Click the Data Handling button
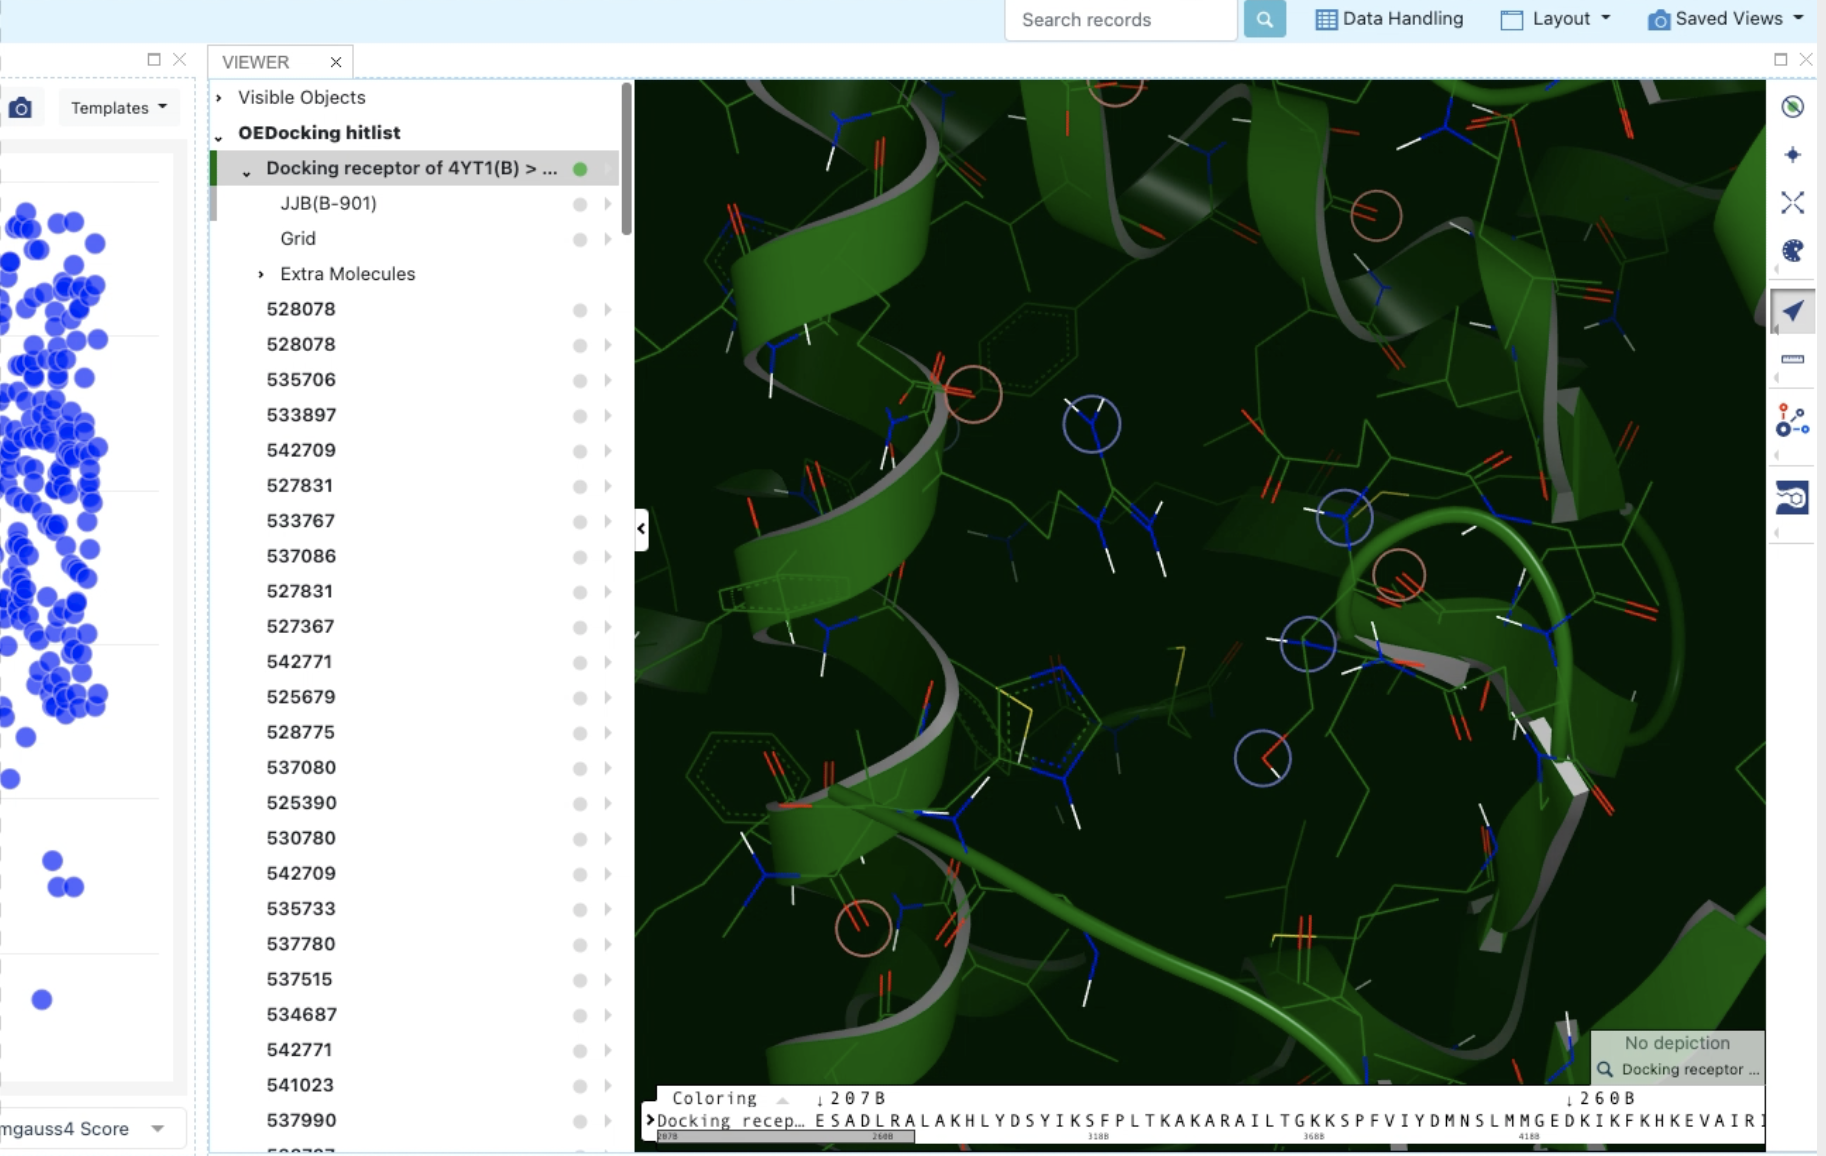Viewport: 1826px width, 1156px height. (x=1388, y=18)
